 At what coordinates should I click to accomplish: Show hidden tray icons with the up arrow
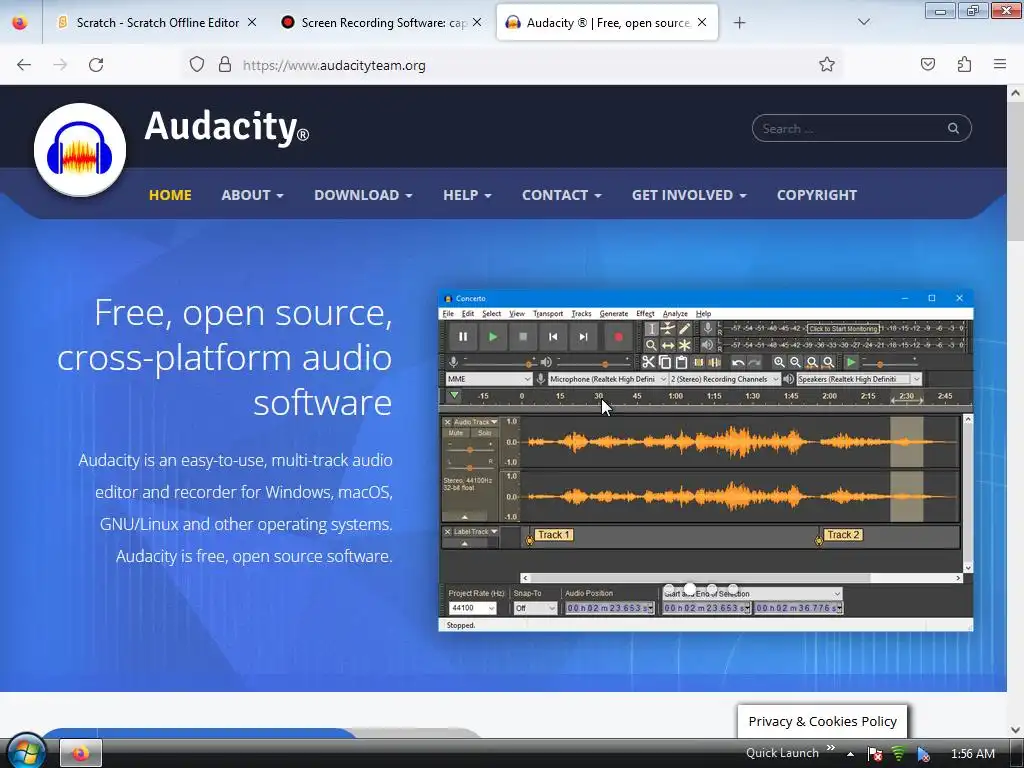850,754
